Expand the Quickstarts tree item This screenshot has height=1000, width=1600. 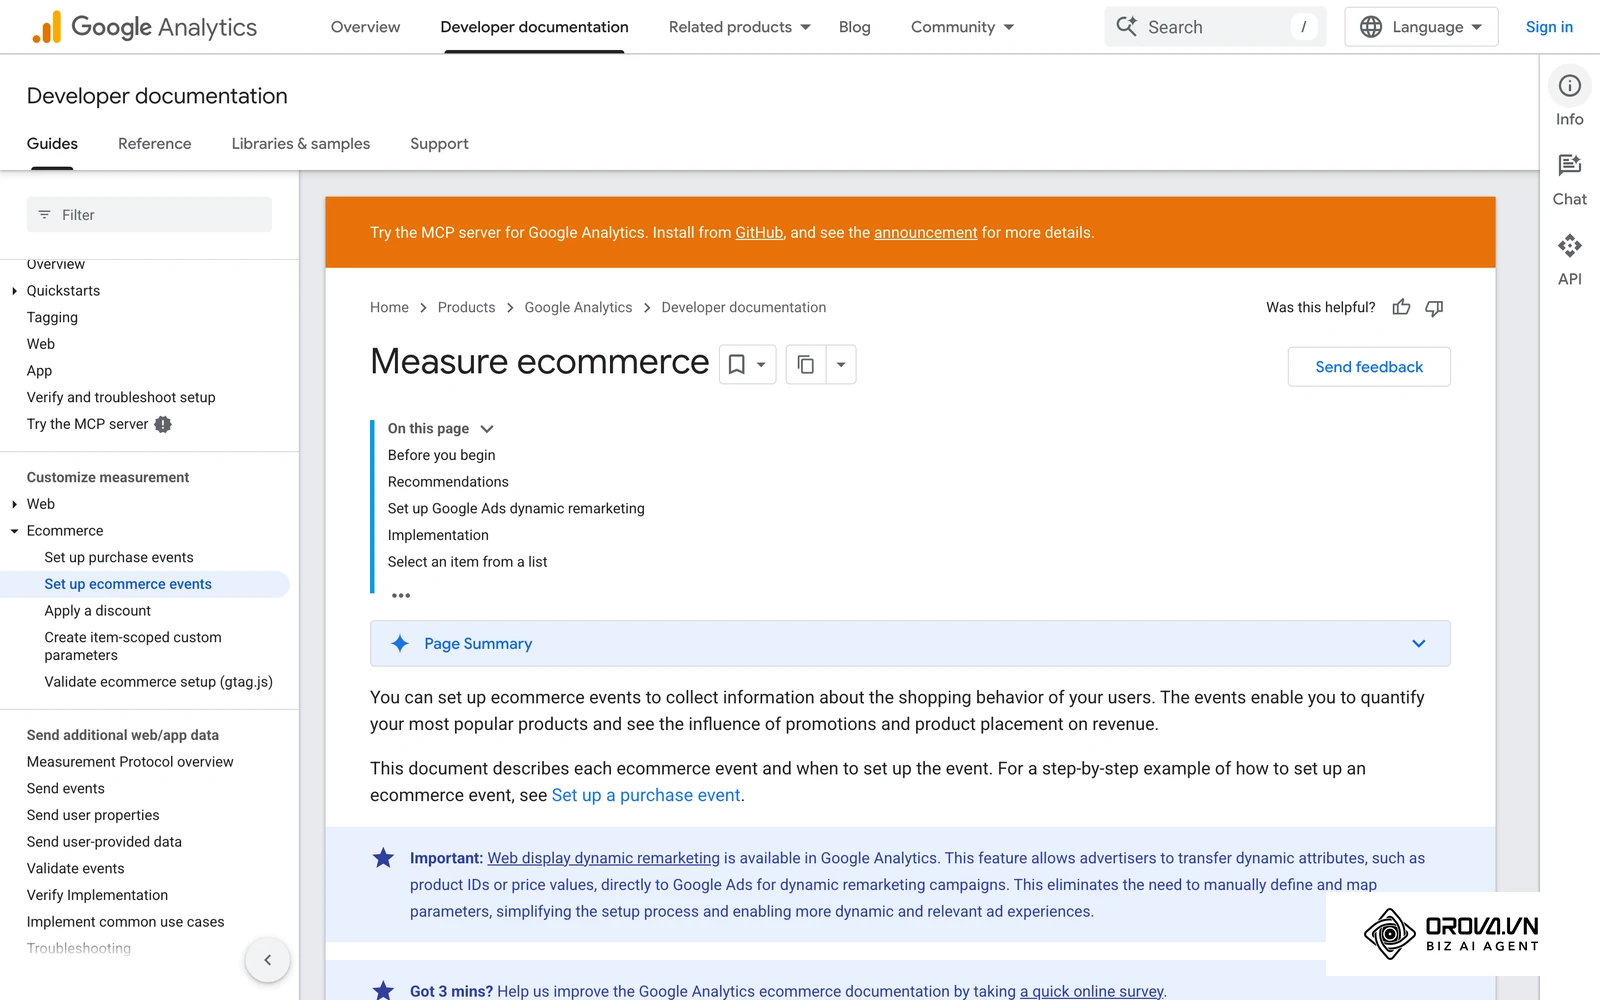[x=14, y=291]
